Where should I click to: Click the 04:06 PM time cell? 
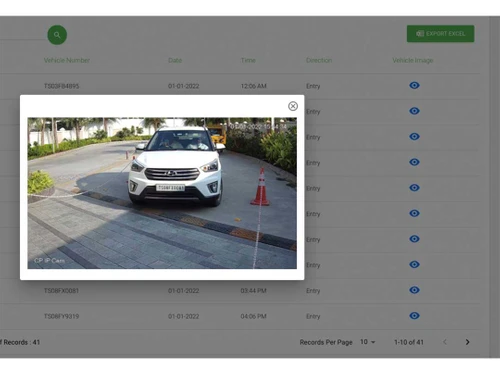tap(253, 316)
